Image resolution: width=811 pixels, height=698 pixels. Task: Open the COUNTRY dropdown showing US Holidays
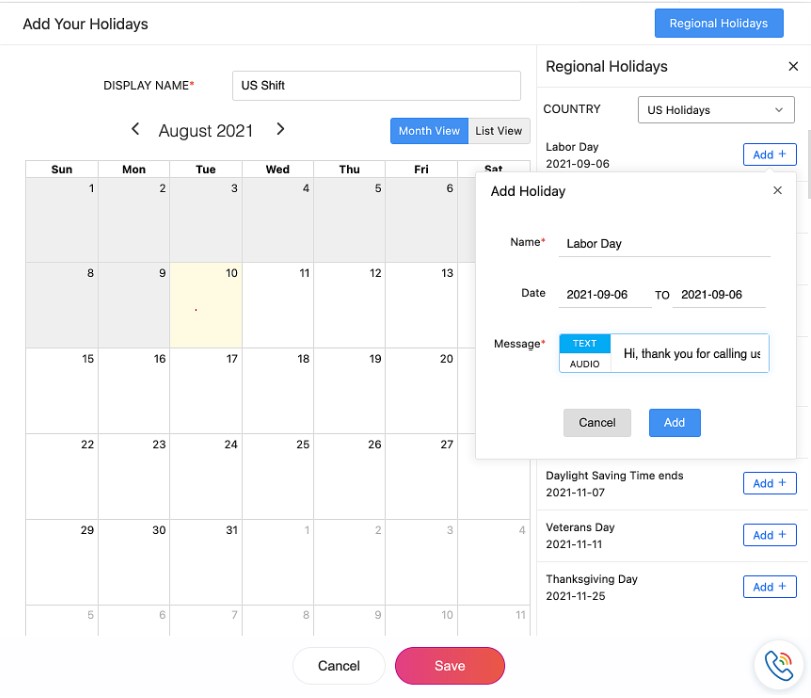(716, 110)
